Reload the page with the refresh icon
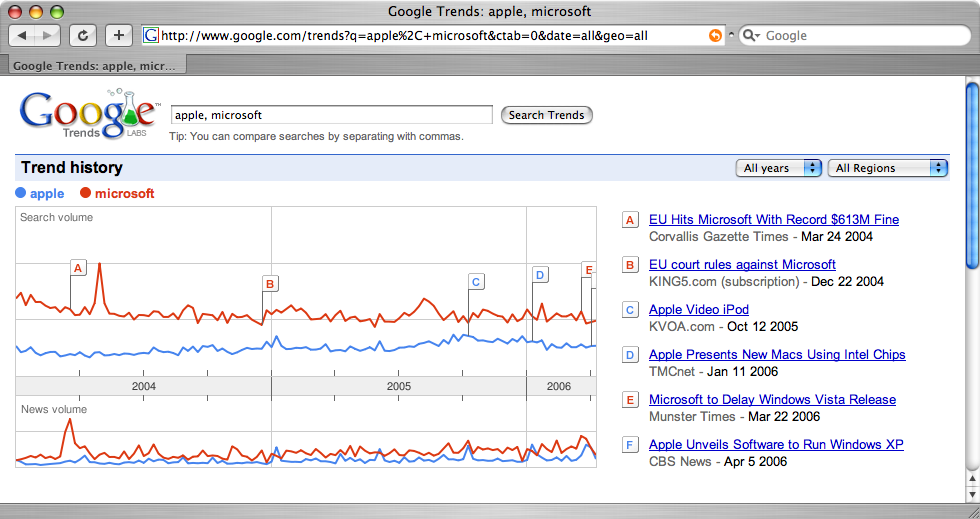 82,36
